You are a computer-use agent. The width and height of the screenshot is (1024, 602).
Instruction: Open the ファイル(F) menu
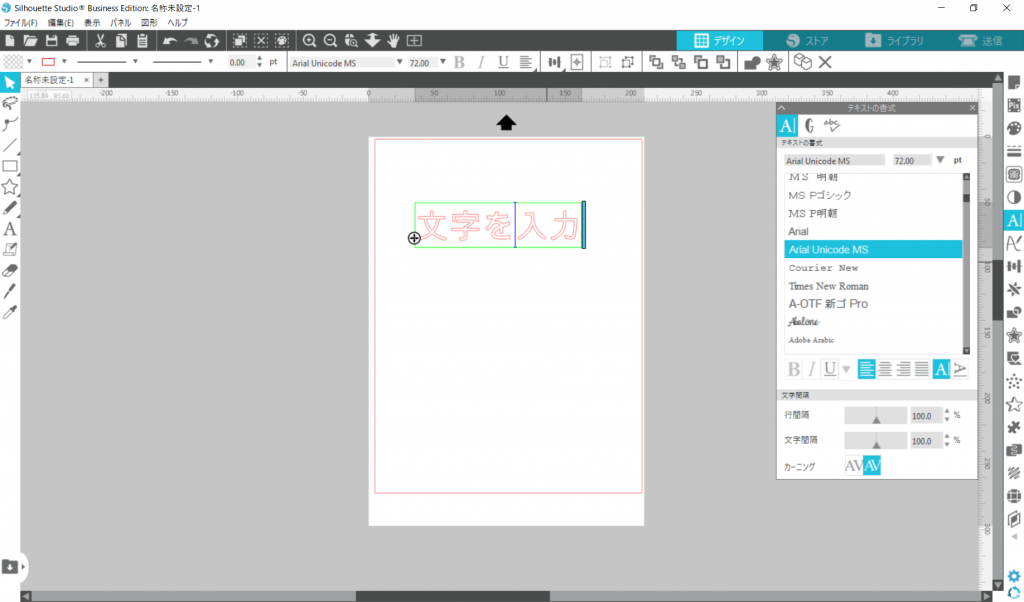(x=21, y=22)
